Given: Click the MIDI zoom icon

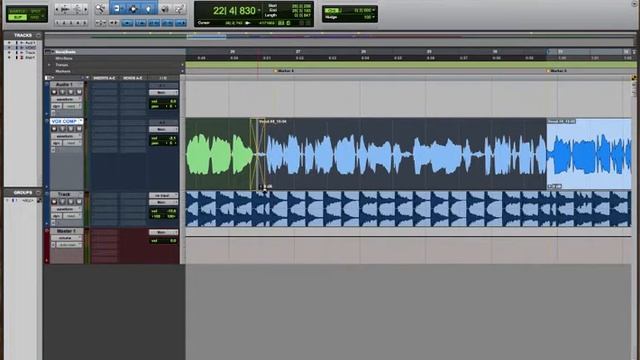Looking at the screenshot, I should click(x=77, y=9).
